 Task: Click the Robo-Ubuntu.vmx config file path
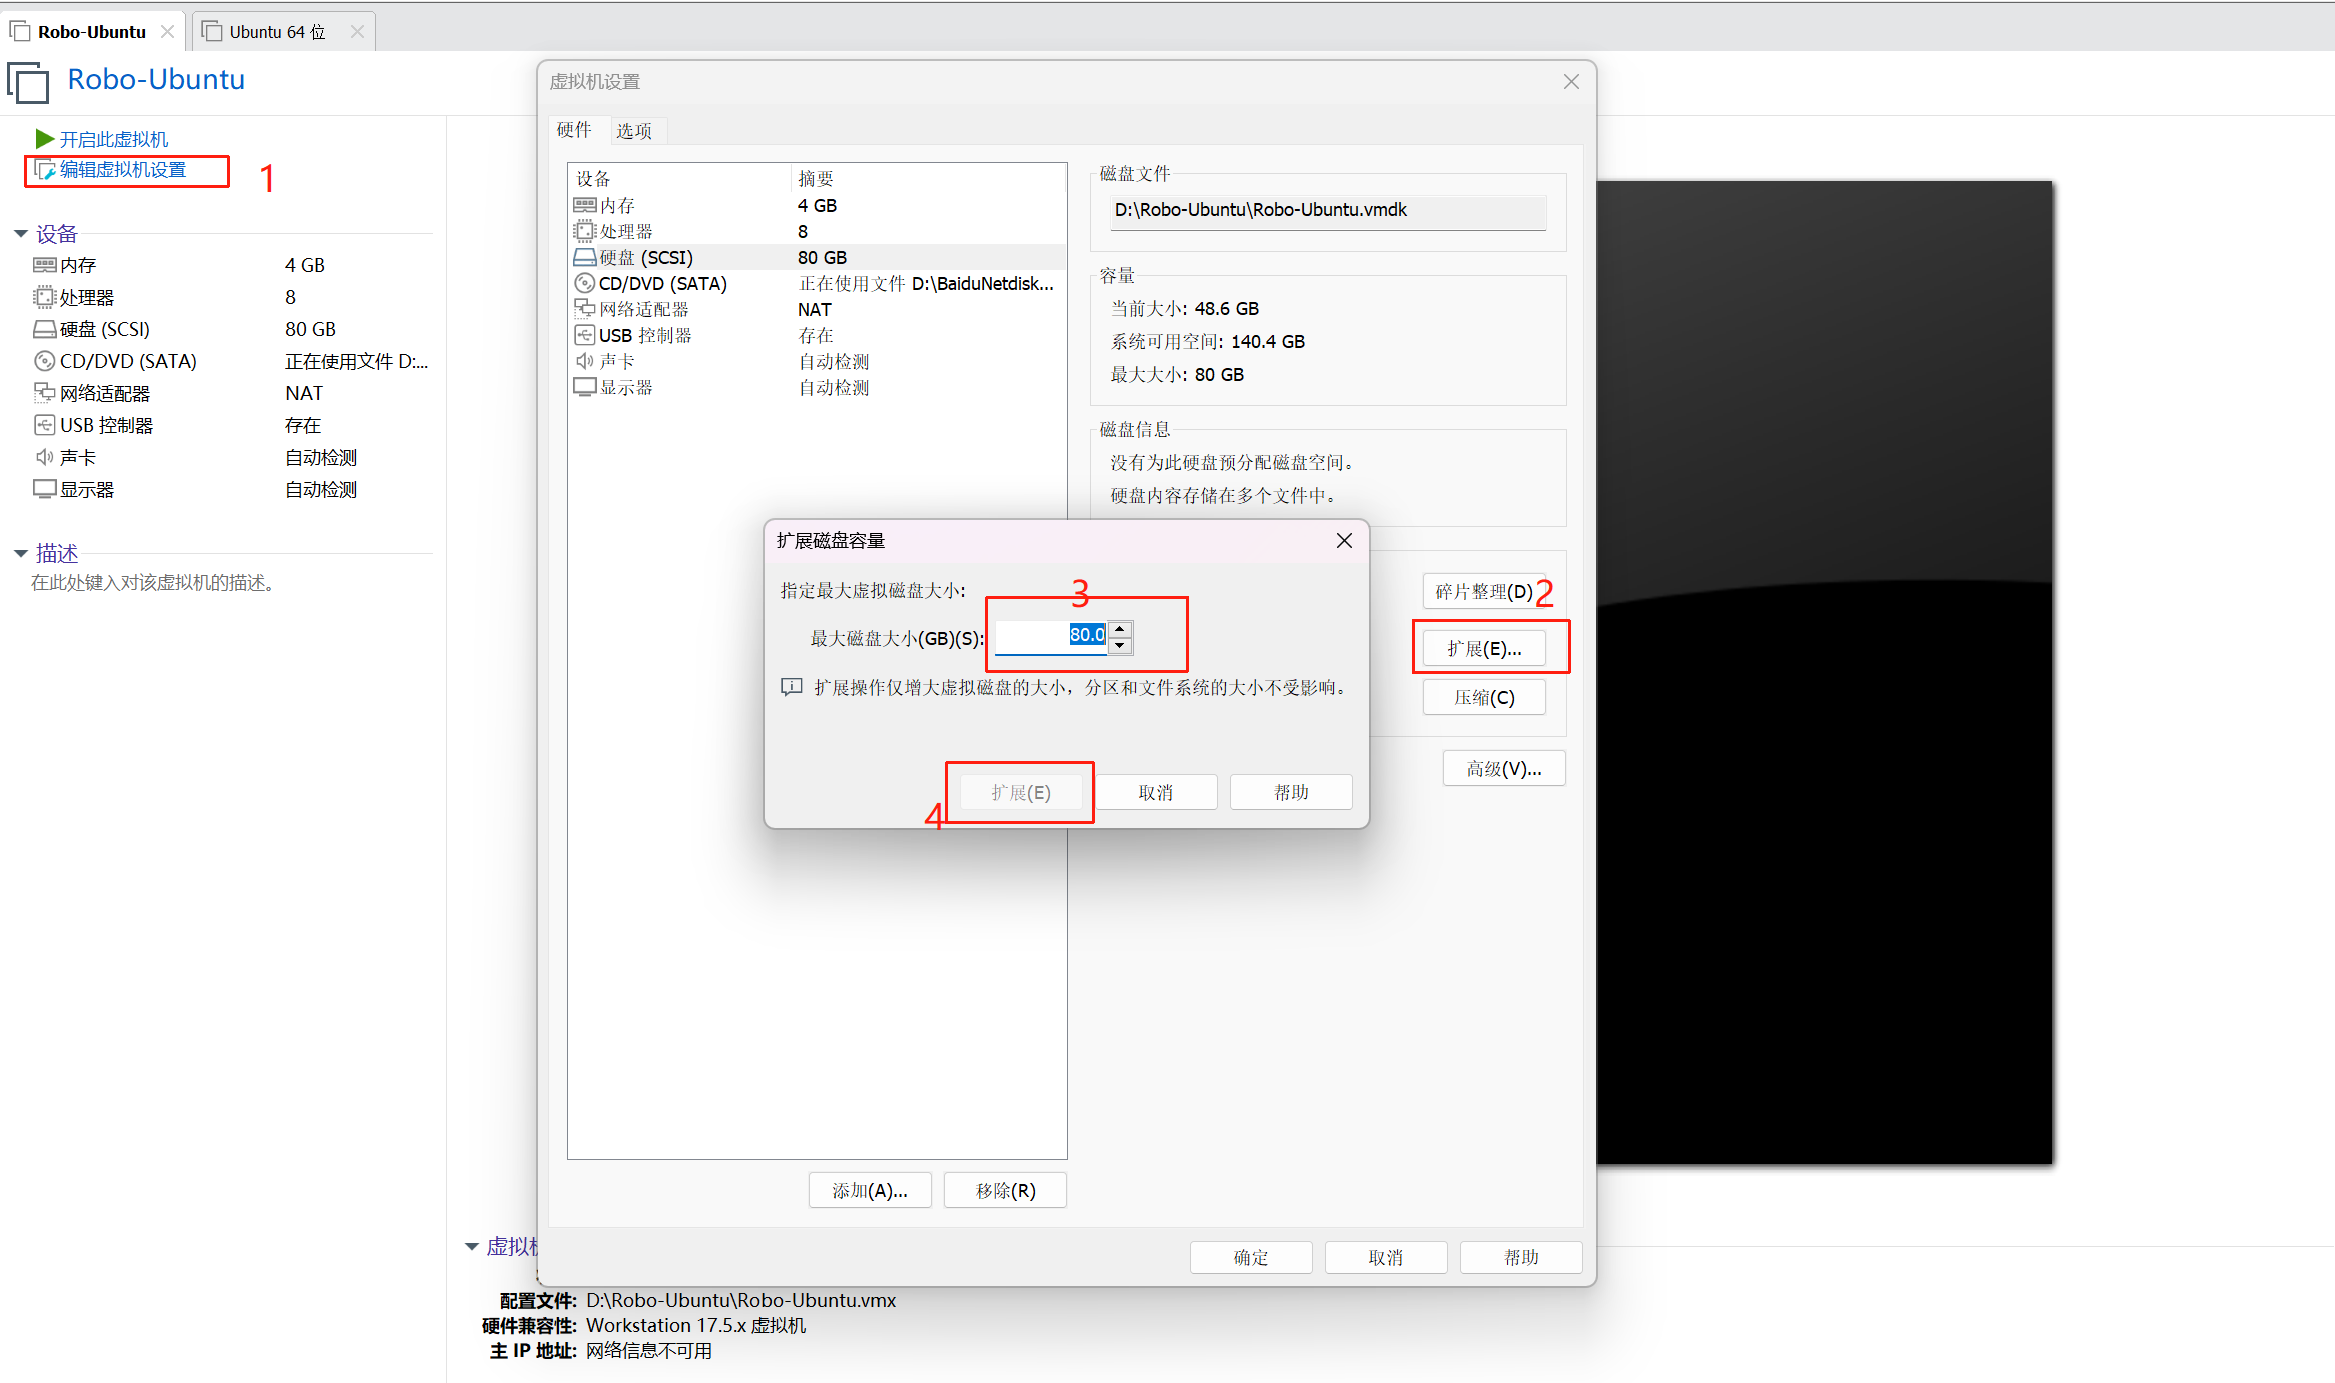coord(741,1300)
